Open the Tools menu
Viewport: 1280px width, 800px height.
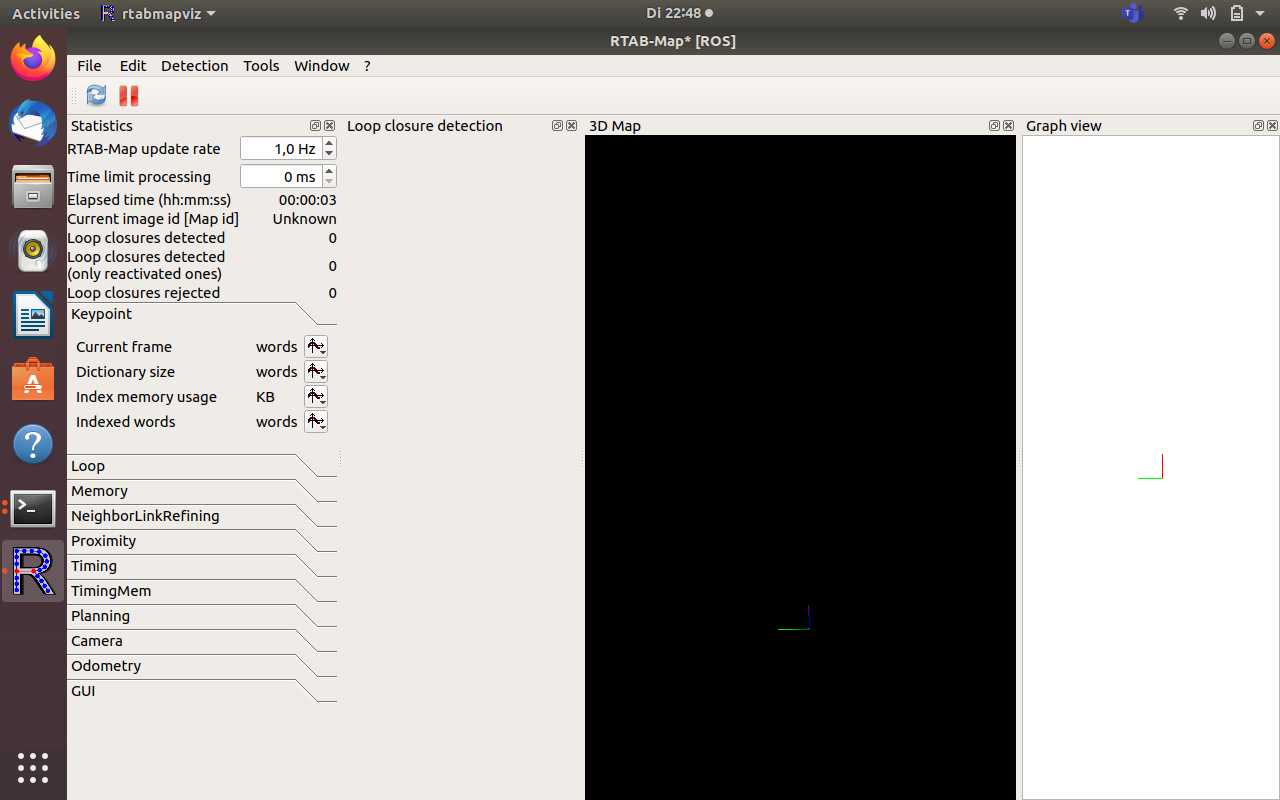coord(261,66)
